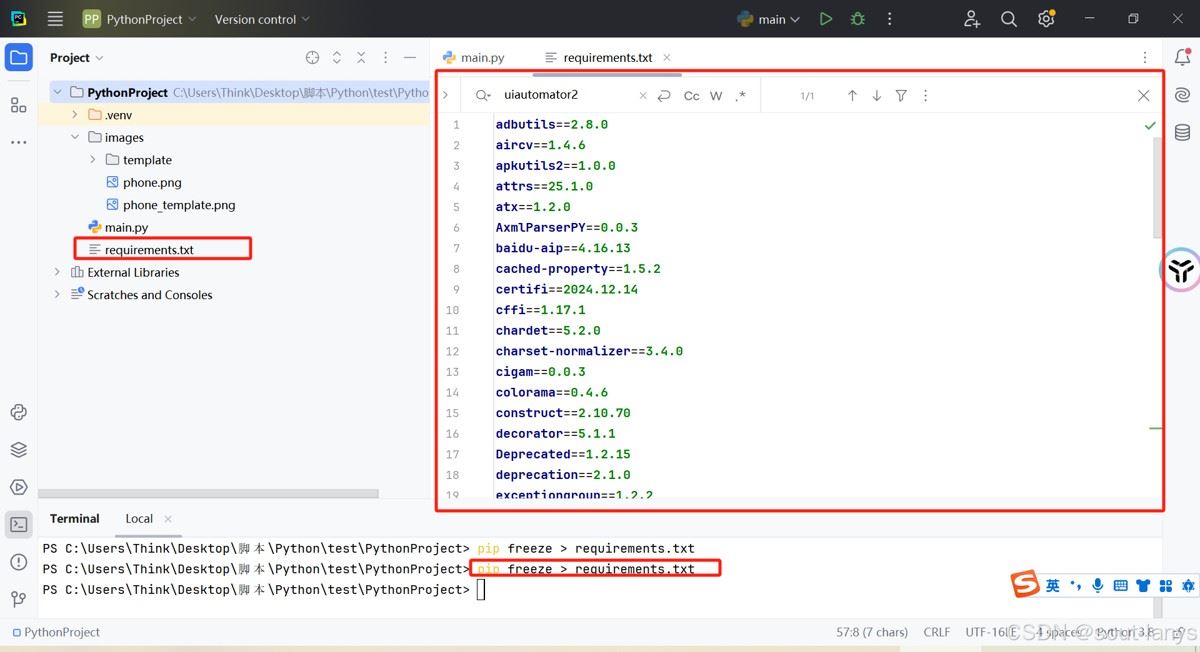Open the main run configuration dropdown
The image size is (1200, 652).
(x=768, y=19)
